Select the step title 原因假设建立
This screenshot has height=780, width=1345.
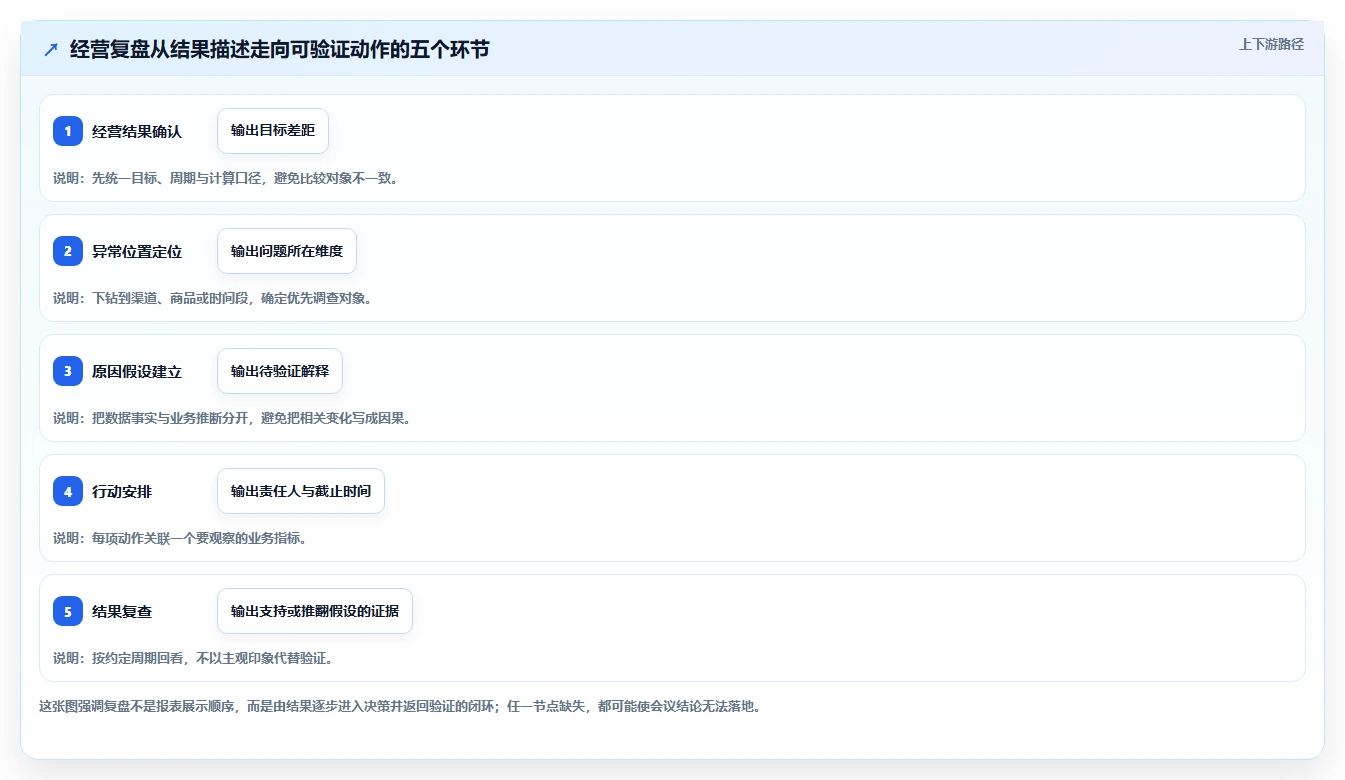click(x=137, y=371)
